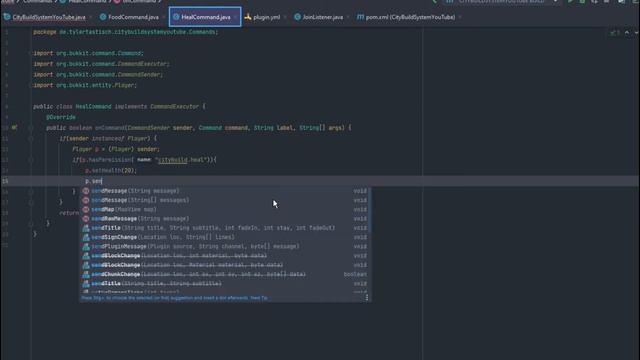Choose sendMessage(String message) from completion list
640x360 pixels.
[225, 191]
